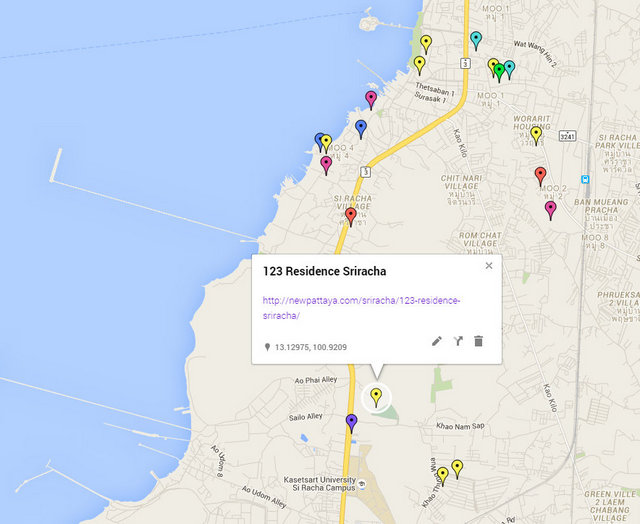
Task: Select the cyan marker right of green marker
Action: pos(509,70)
